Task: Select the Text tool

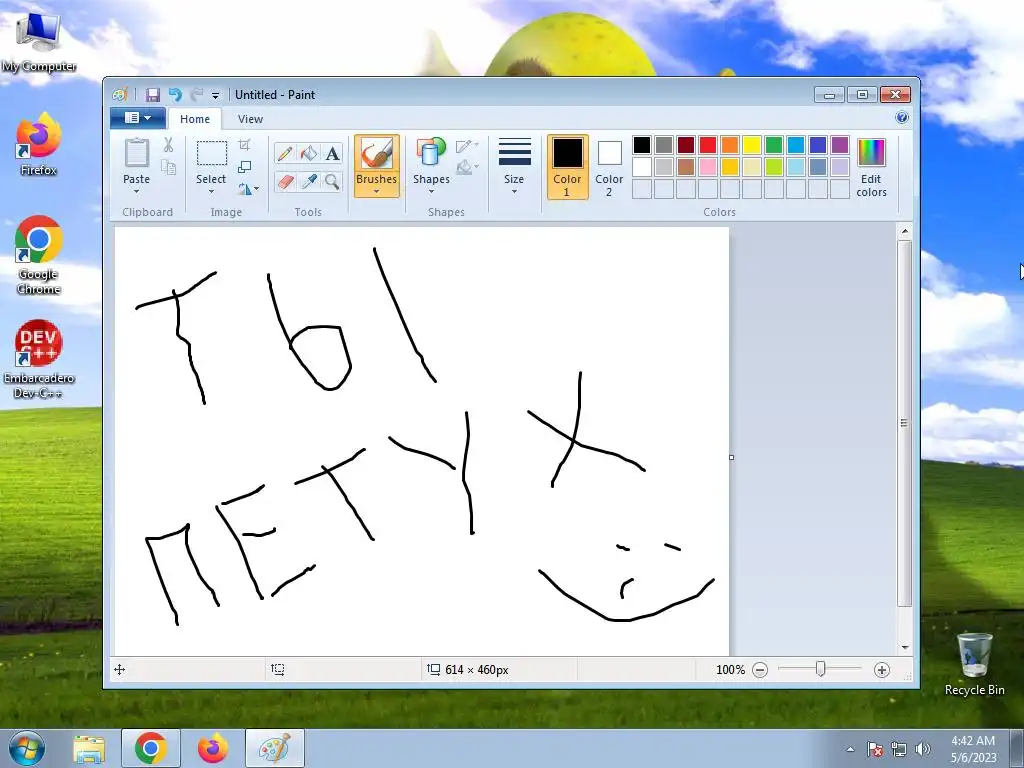Action: [x=332, y=153]
